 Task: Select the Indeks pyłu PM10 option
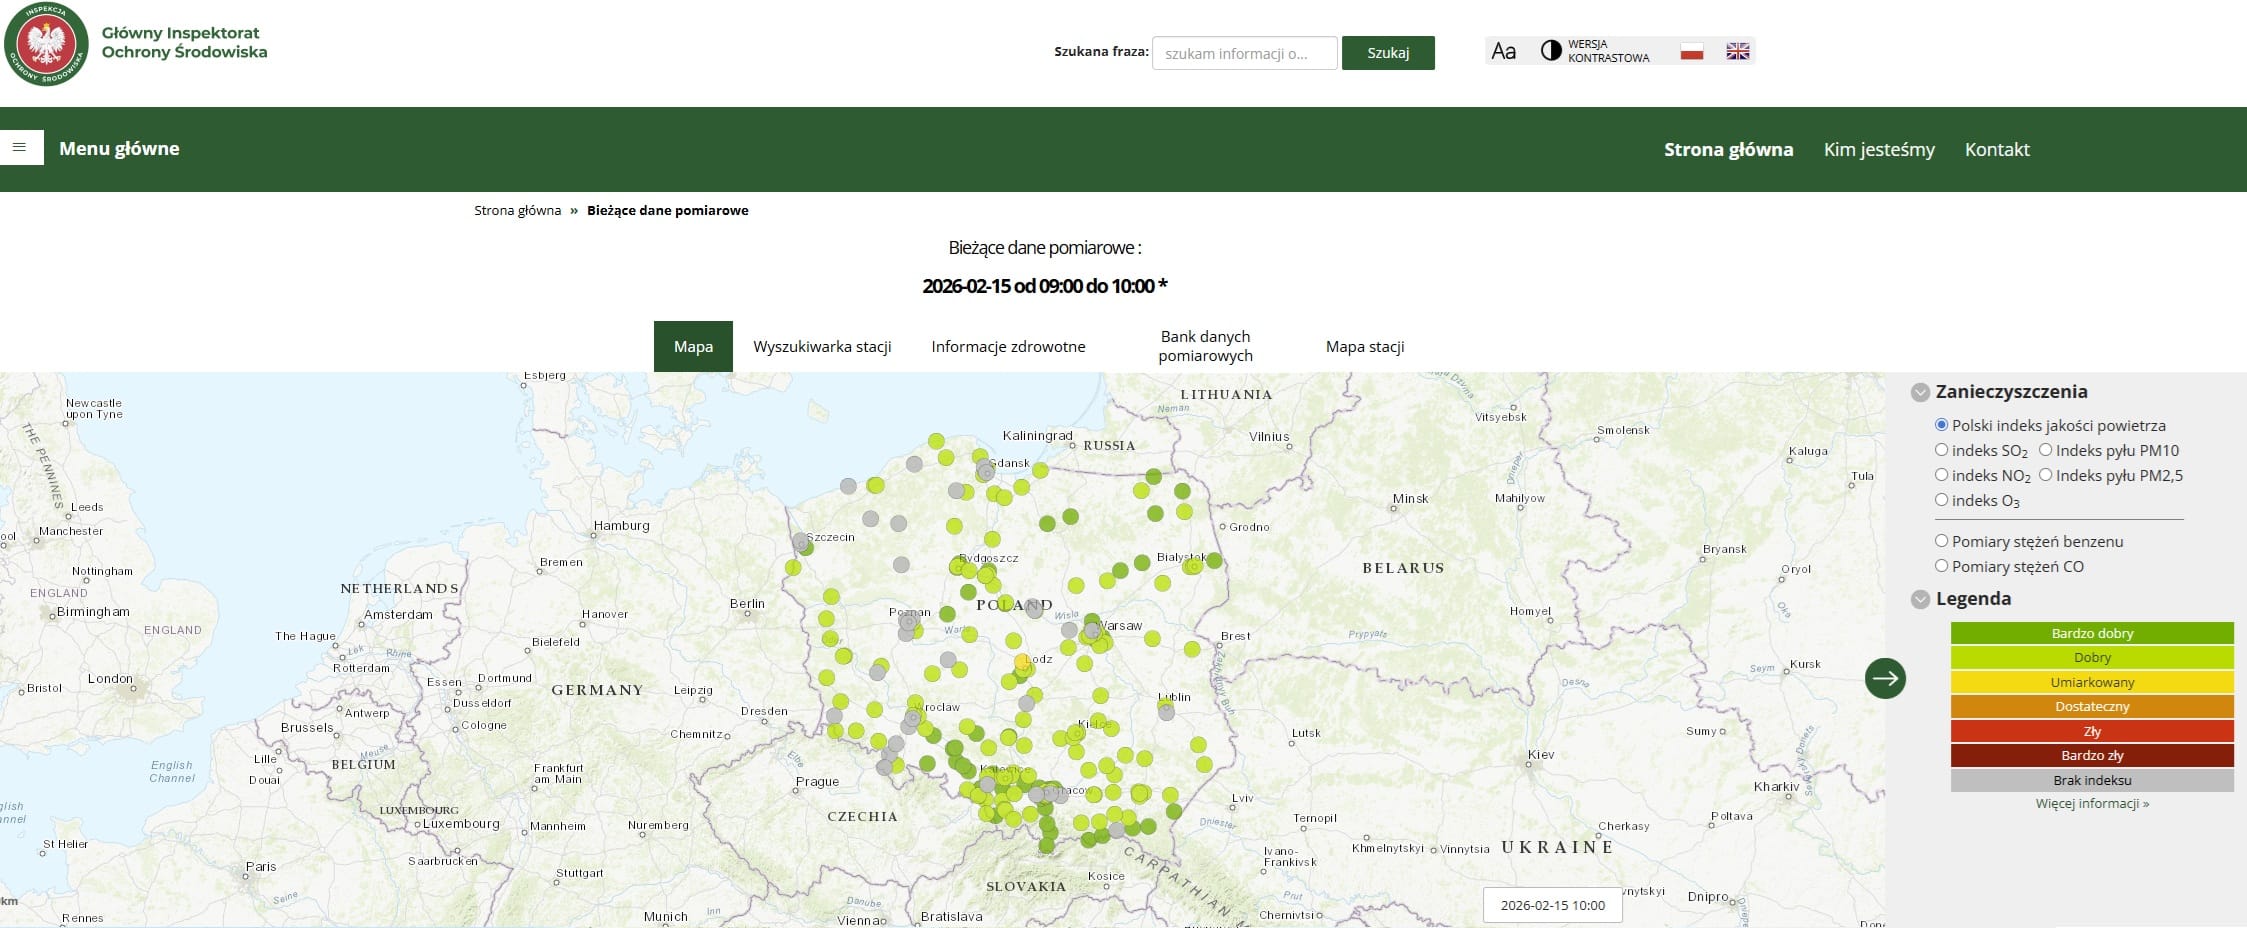pos(2045,450)
